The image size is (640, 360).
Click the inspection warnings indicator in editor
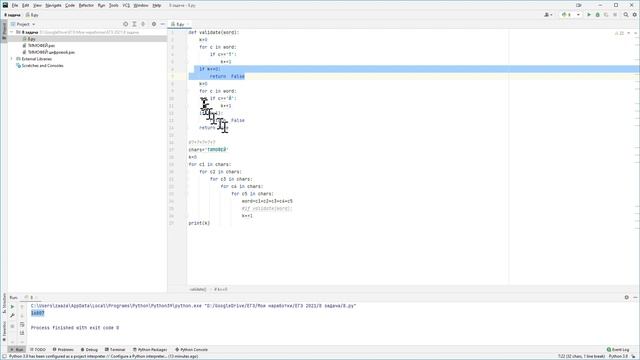click(619, 33)
